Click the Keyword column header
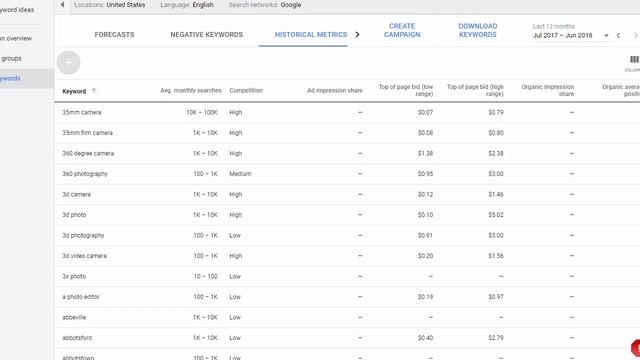Image resolution: width=640 pixels, height=360 pixels. pyautogui.click(x=74, y=91)
